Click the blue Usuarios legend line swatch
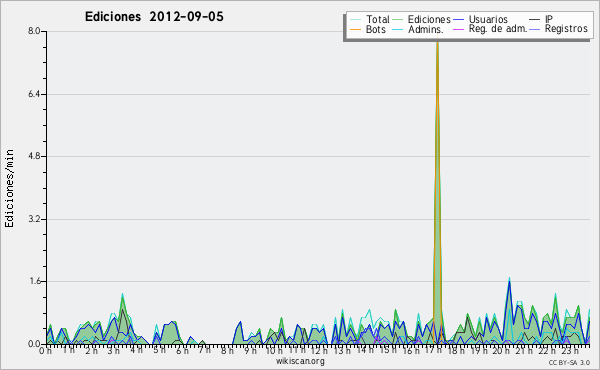 tap(458, 20)
